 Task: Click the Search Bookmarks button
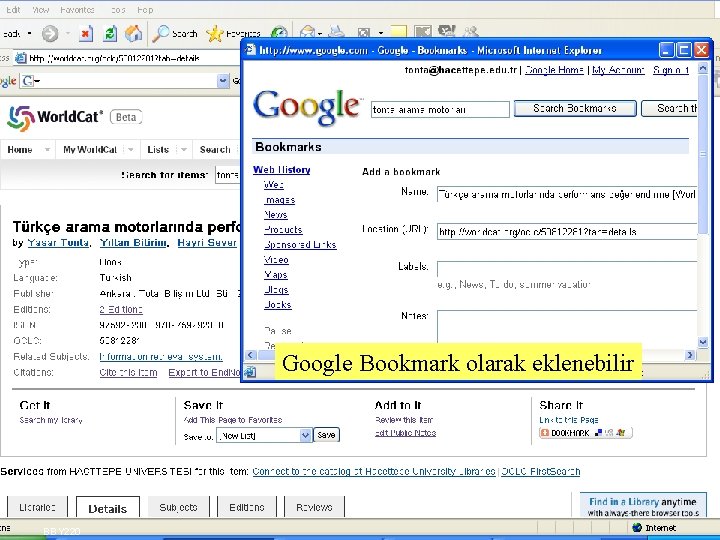click(x=575, y=108)
